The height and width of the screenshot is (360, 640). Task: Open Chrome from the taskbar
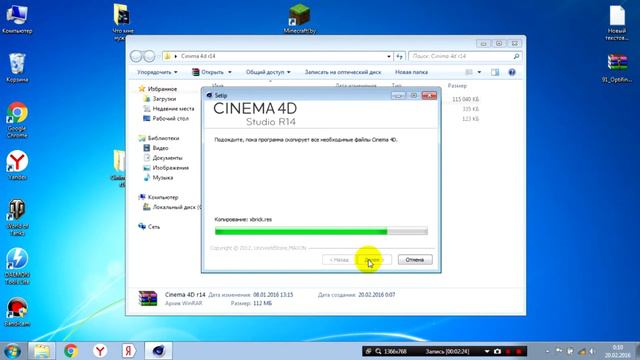pos(71,351)
